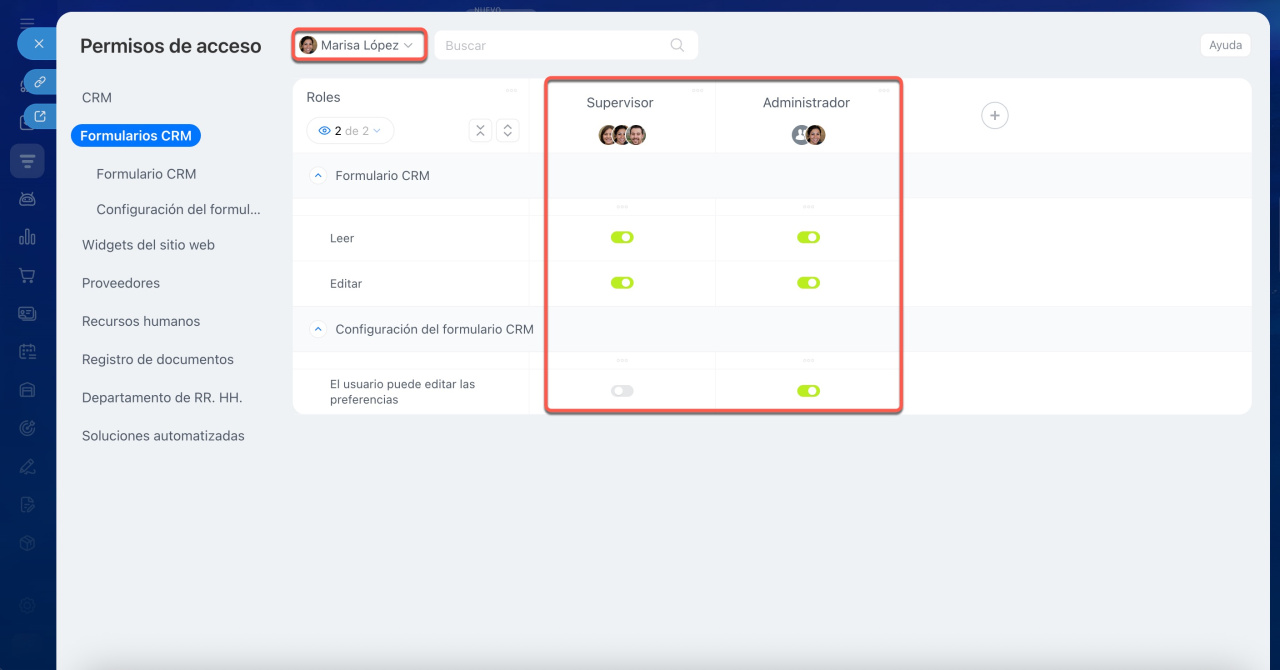
Task: Open the CoPilot robot icon in sidebar
Action: tap(27, 199)
